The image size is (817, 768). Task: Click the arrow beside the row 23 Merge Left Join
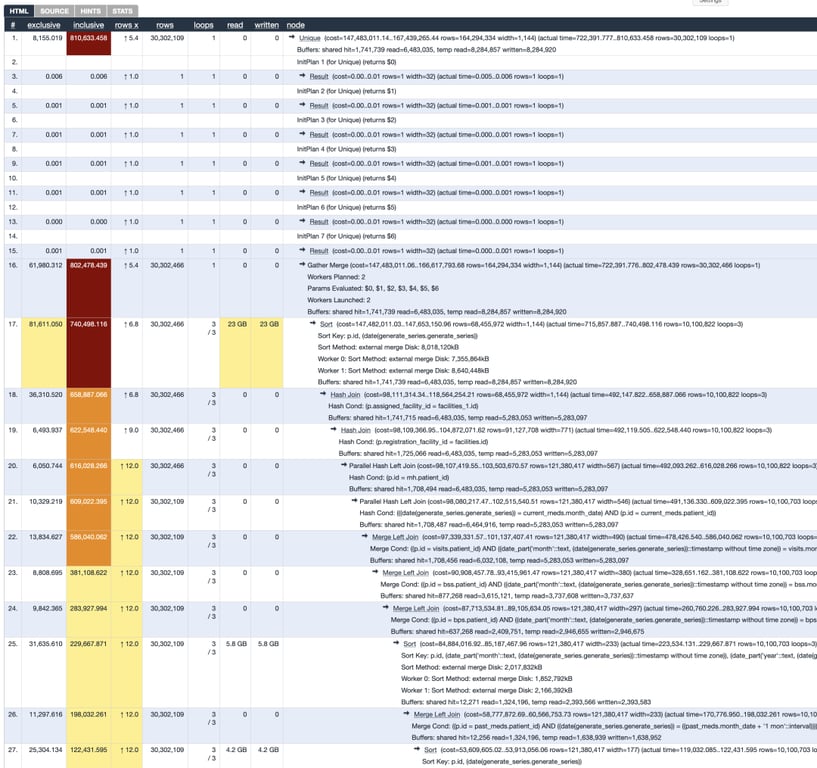(375, 572)
